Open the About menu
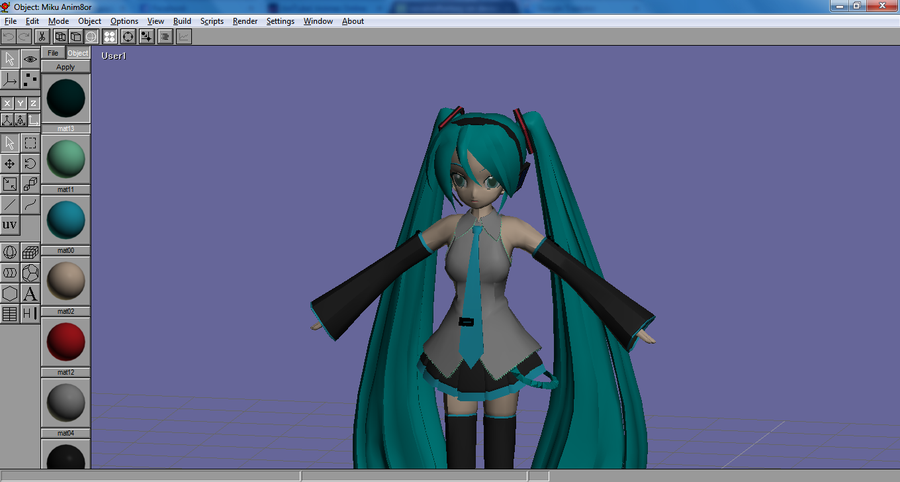Image resolution: width=900 pixels, height=482 pixels. tap(353, 21)
